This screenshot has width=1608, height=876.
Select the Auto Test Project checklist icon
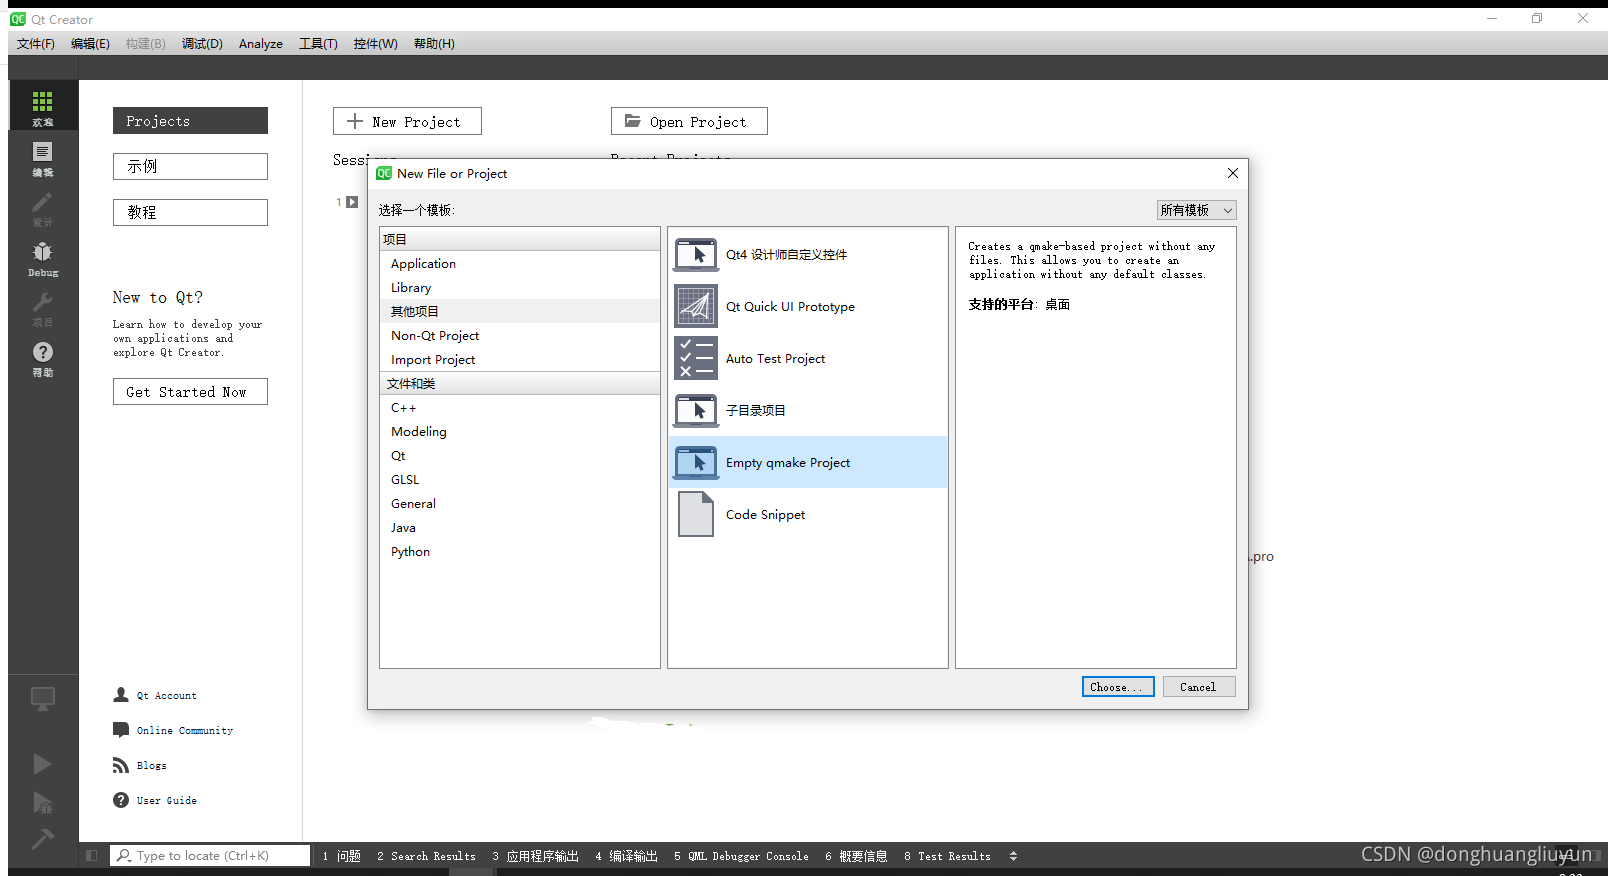point(696,358)
